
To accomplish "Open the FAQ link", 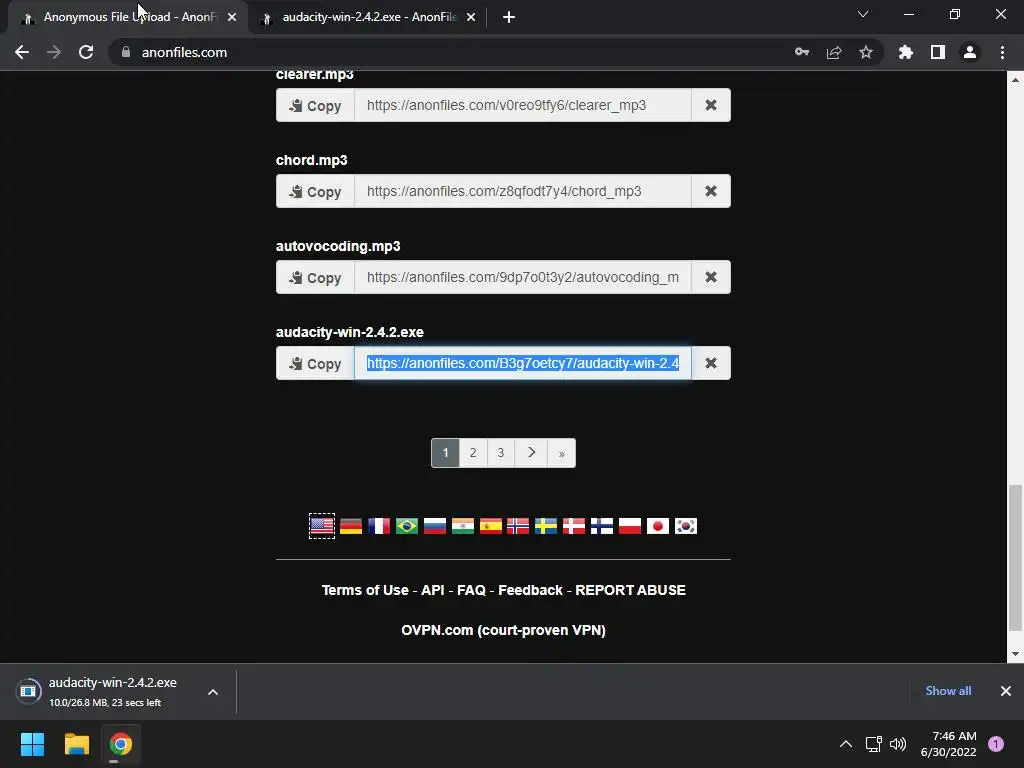I will coord(472,590).
